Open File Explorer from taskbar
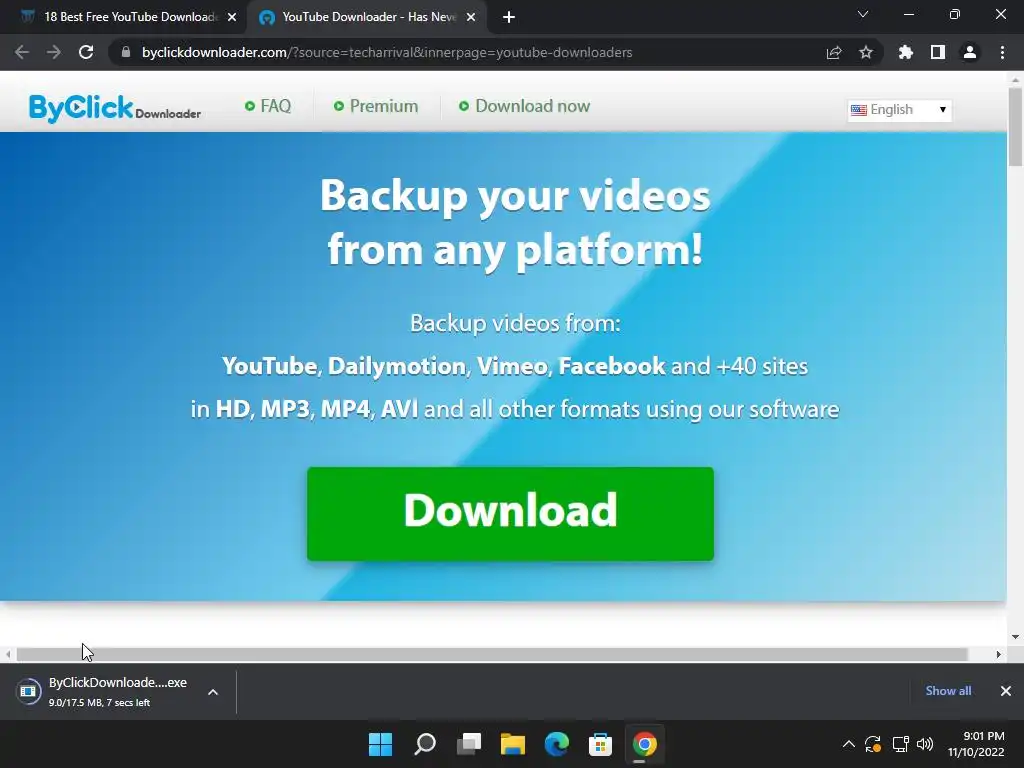This screenshot has height=768, width=1024. click(x=513, y=744)
